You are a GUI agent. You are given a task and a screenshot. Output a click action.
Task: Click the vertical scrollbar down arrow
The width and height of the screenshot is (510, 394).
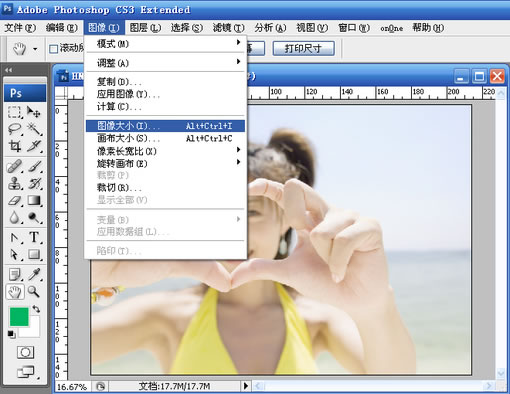click(x=501, y=373)
